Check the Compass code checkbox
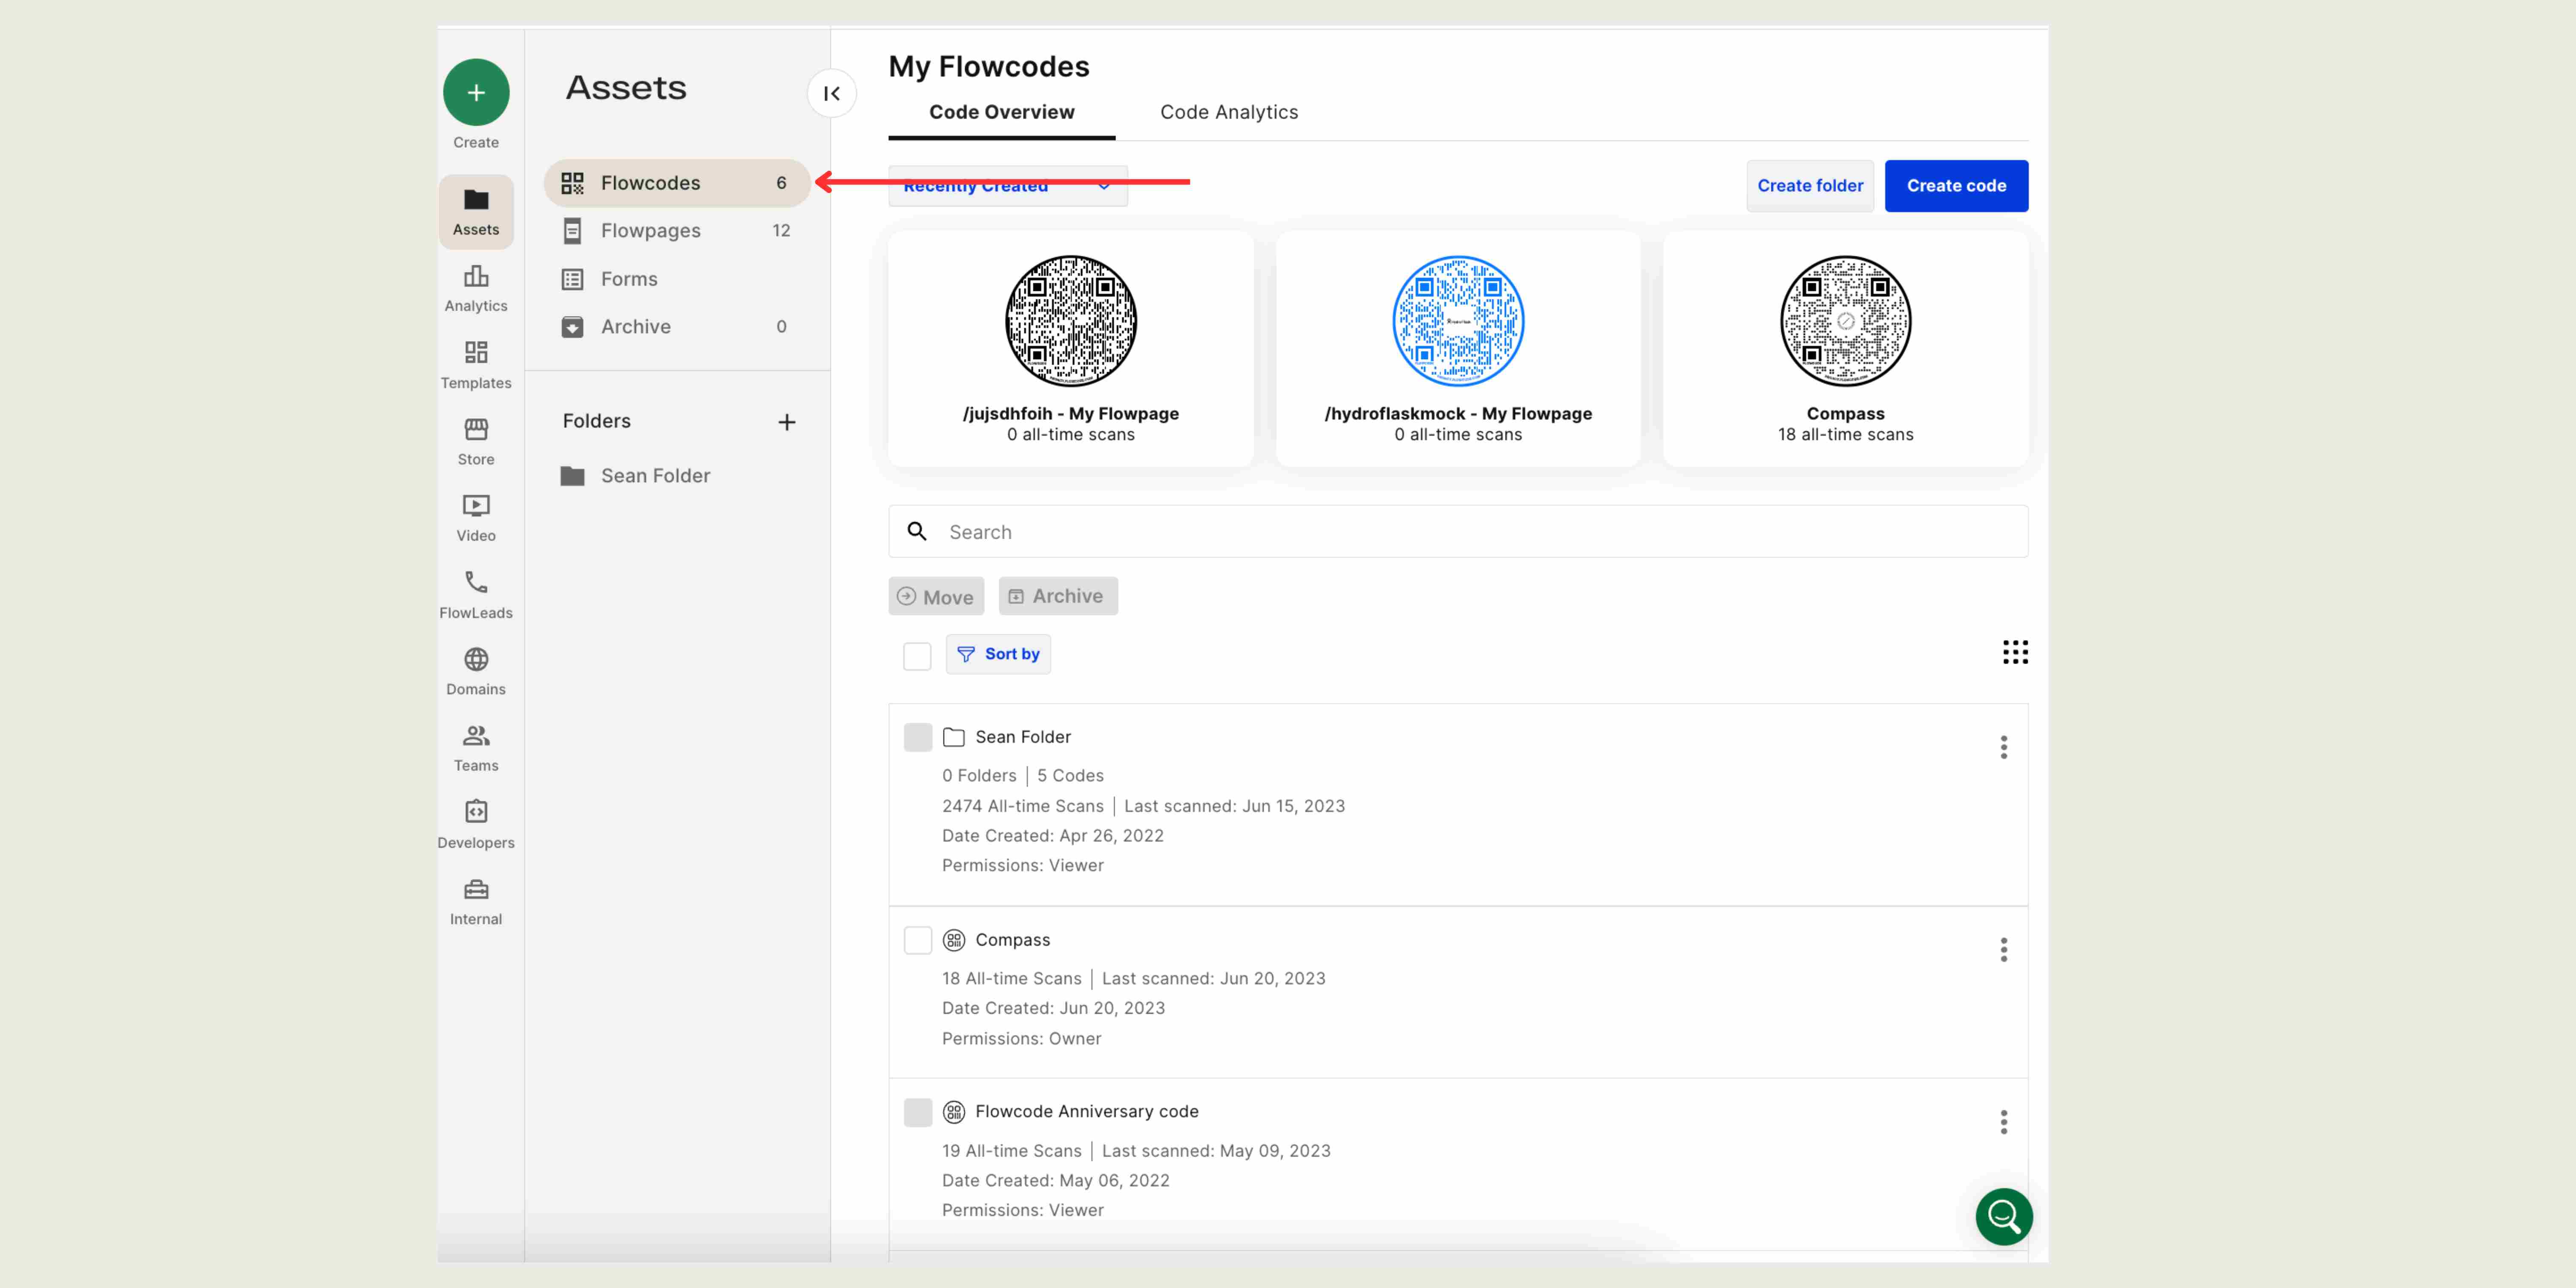Viewport: 2576px width, 1288px height. point(917,940)
